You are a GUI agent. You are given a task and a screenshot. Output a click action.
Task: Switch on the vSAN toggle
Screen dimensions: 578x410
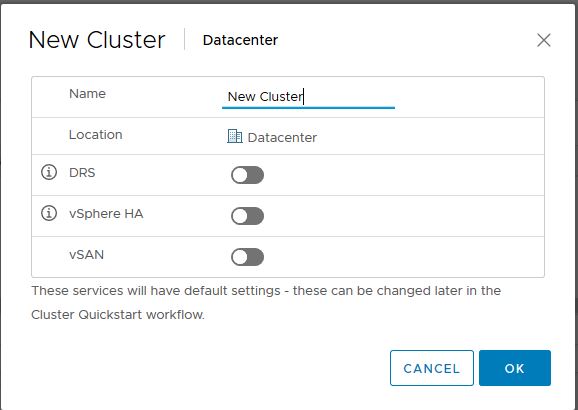coord(247,257)
